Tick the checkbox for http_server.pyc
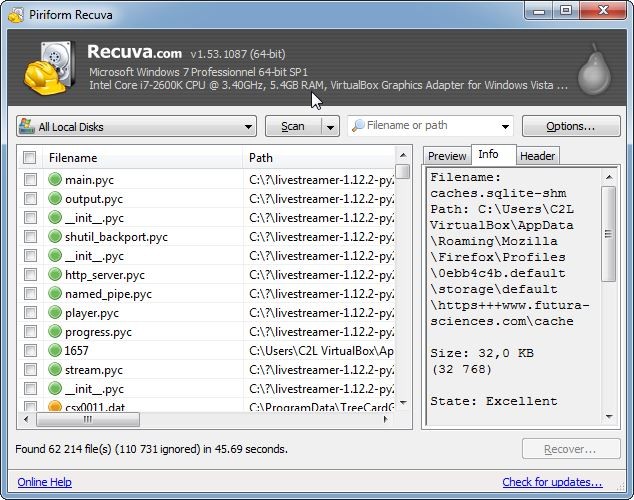This screenshot has height=500, width=634. coord(30,274)
